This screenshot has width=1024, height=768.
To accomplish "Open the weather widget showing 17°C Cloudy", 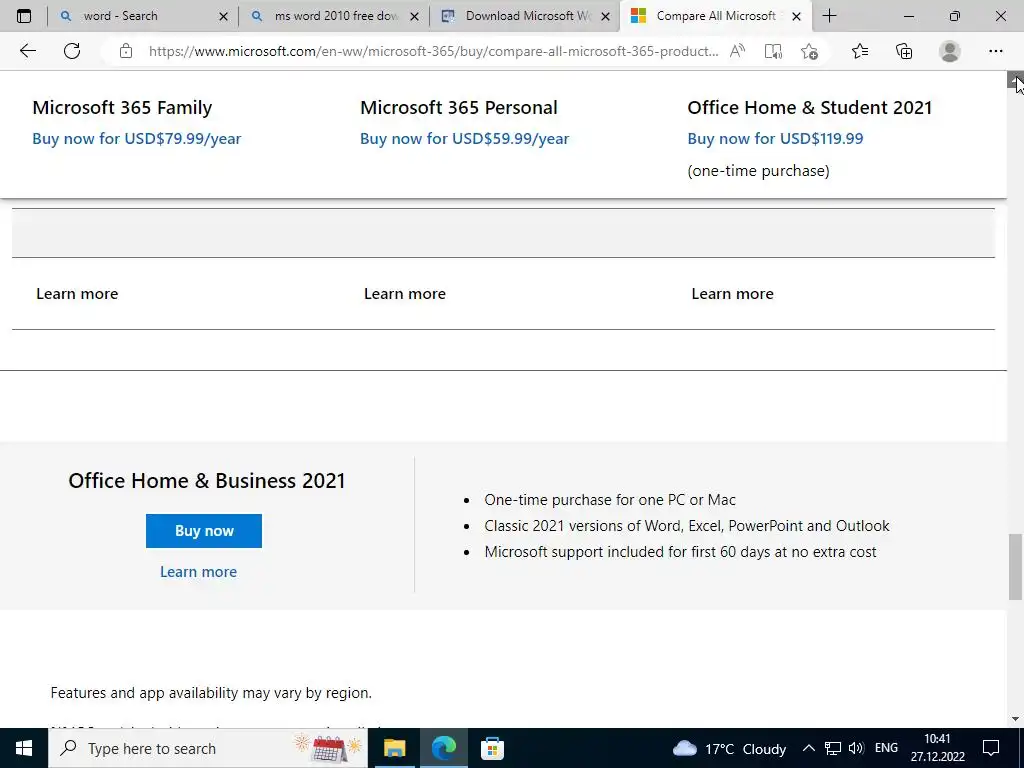I will [729, 748].
